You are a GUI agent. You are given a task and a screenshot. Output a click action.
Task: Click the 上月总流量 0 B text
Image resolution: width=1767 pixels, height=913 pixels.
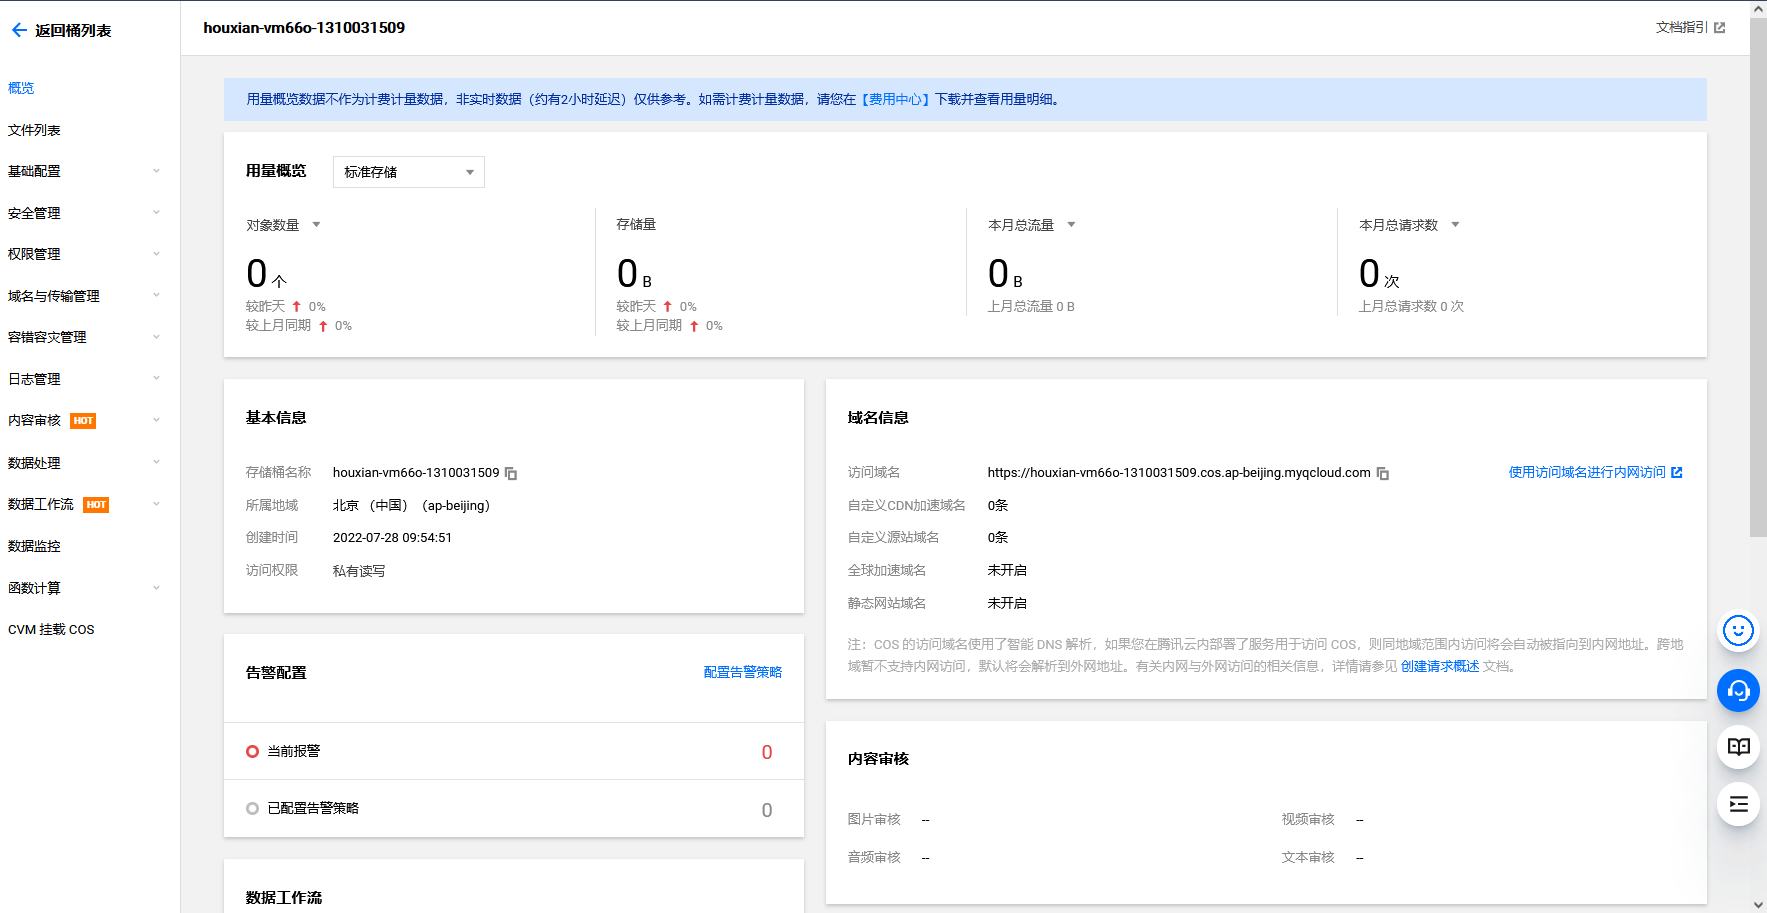pyautogui.click(x=1031, y=307)
